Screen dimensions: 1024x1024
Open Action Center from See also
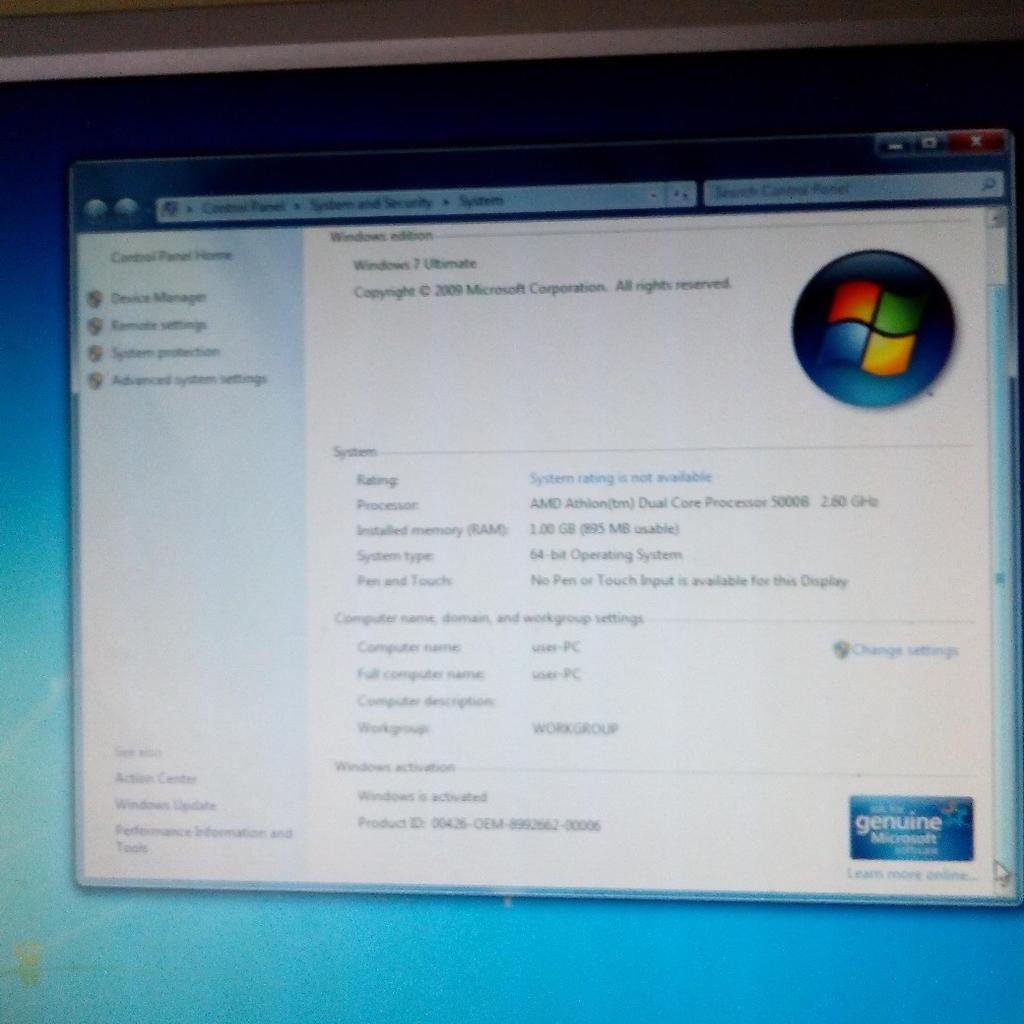tap(156, 778)
